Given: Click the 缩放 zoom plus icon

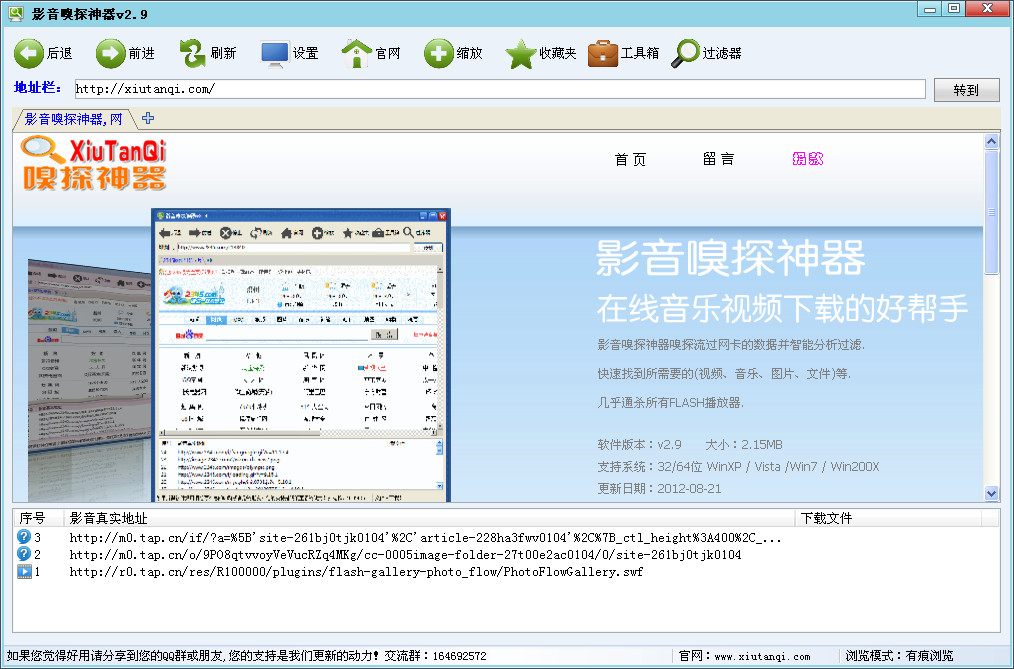Looking at the screenshot, I should (438, 54).
